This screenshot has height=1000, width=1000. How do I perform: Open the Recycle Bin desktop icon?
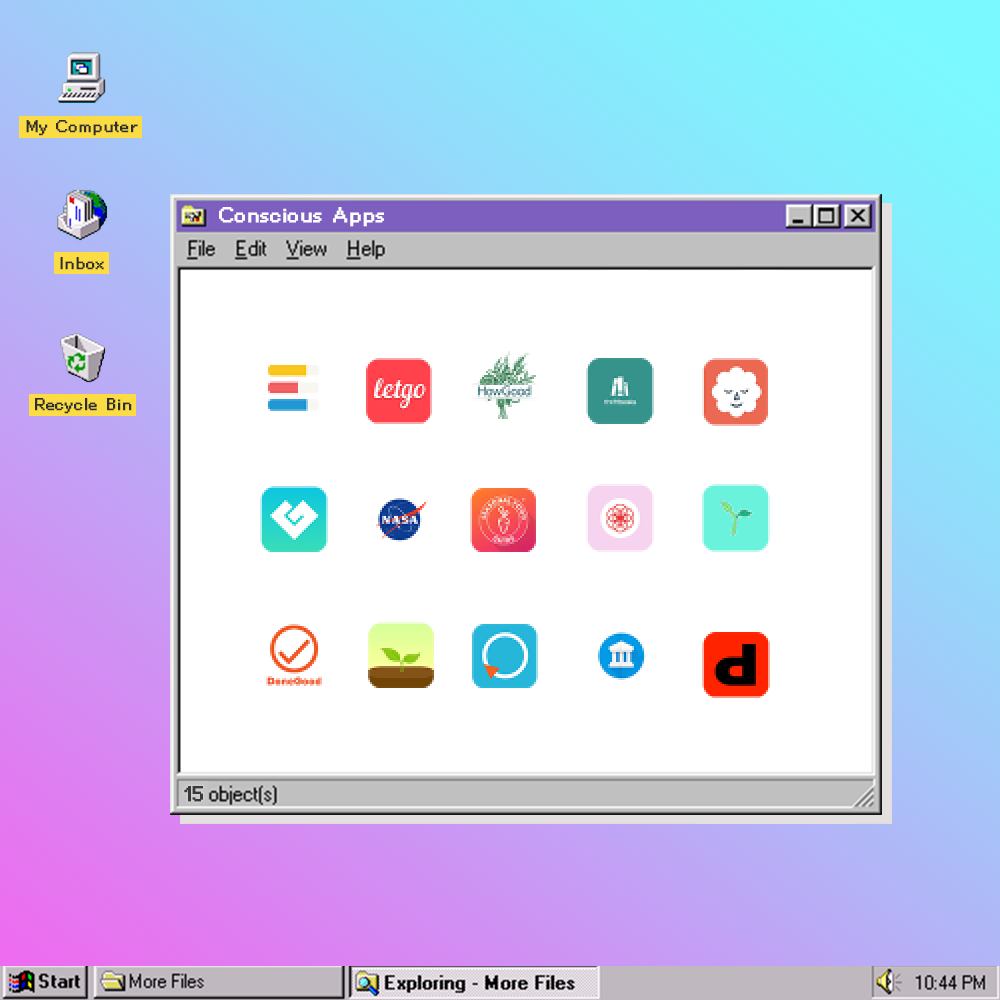[x=82, y=358]
